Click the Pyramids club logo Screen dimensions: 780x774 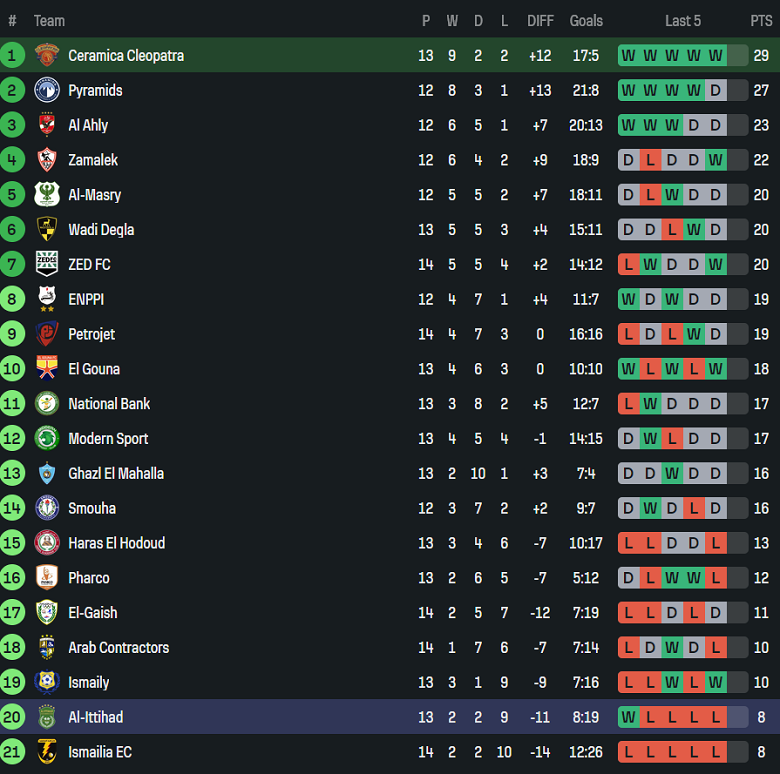pos(47,90)
